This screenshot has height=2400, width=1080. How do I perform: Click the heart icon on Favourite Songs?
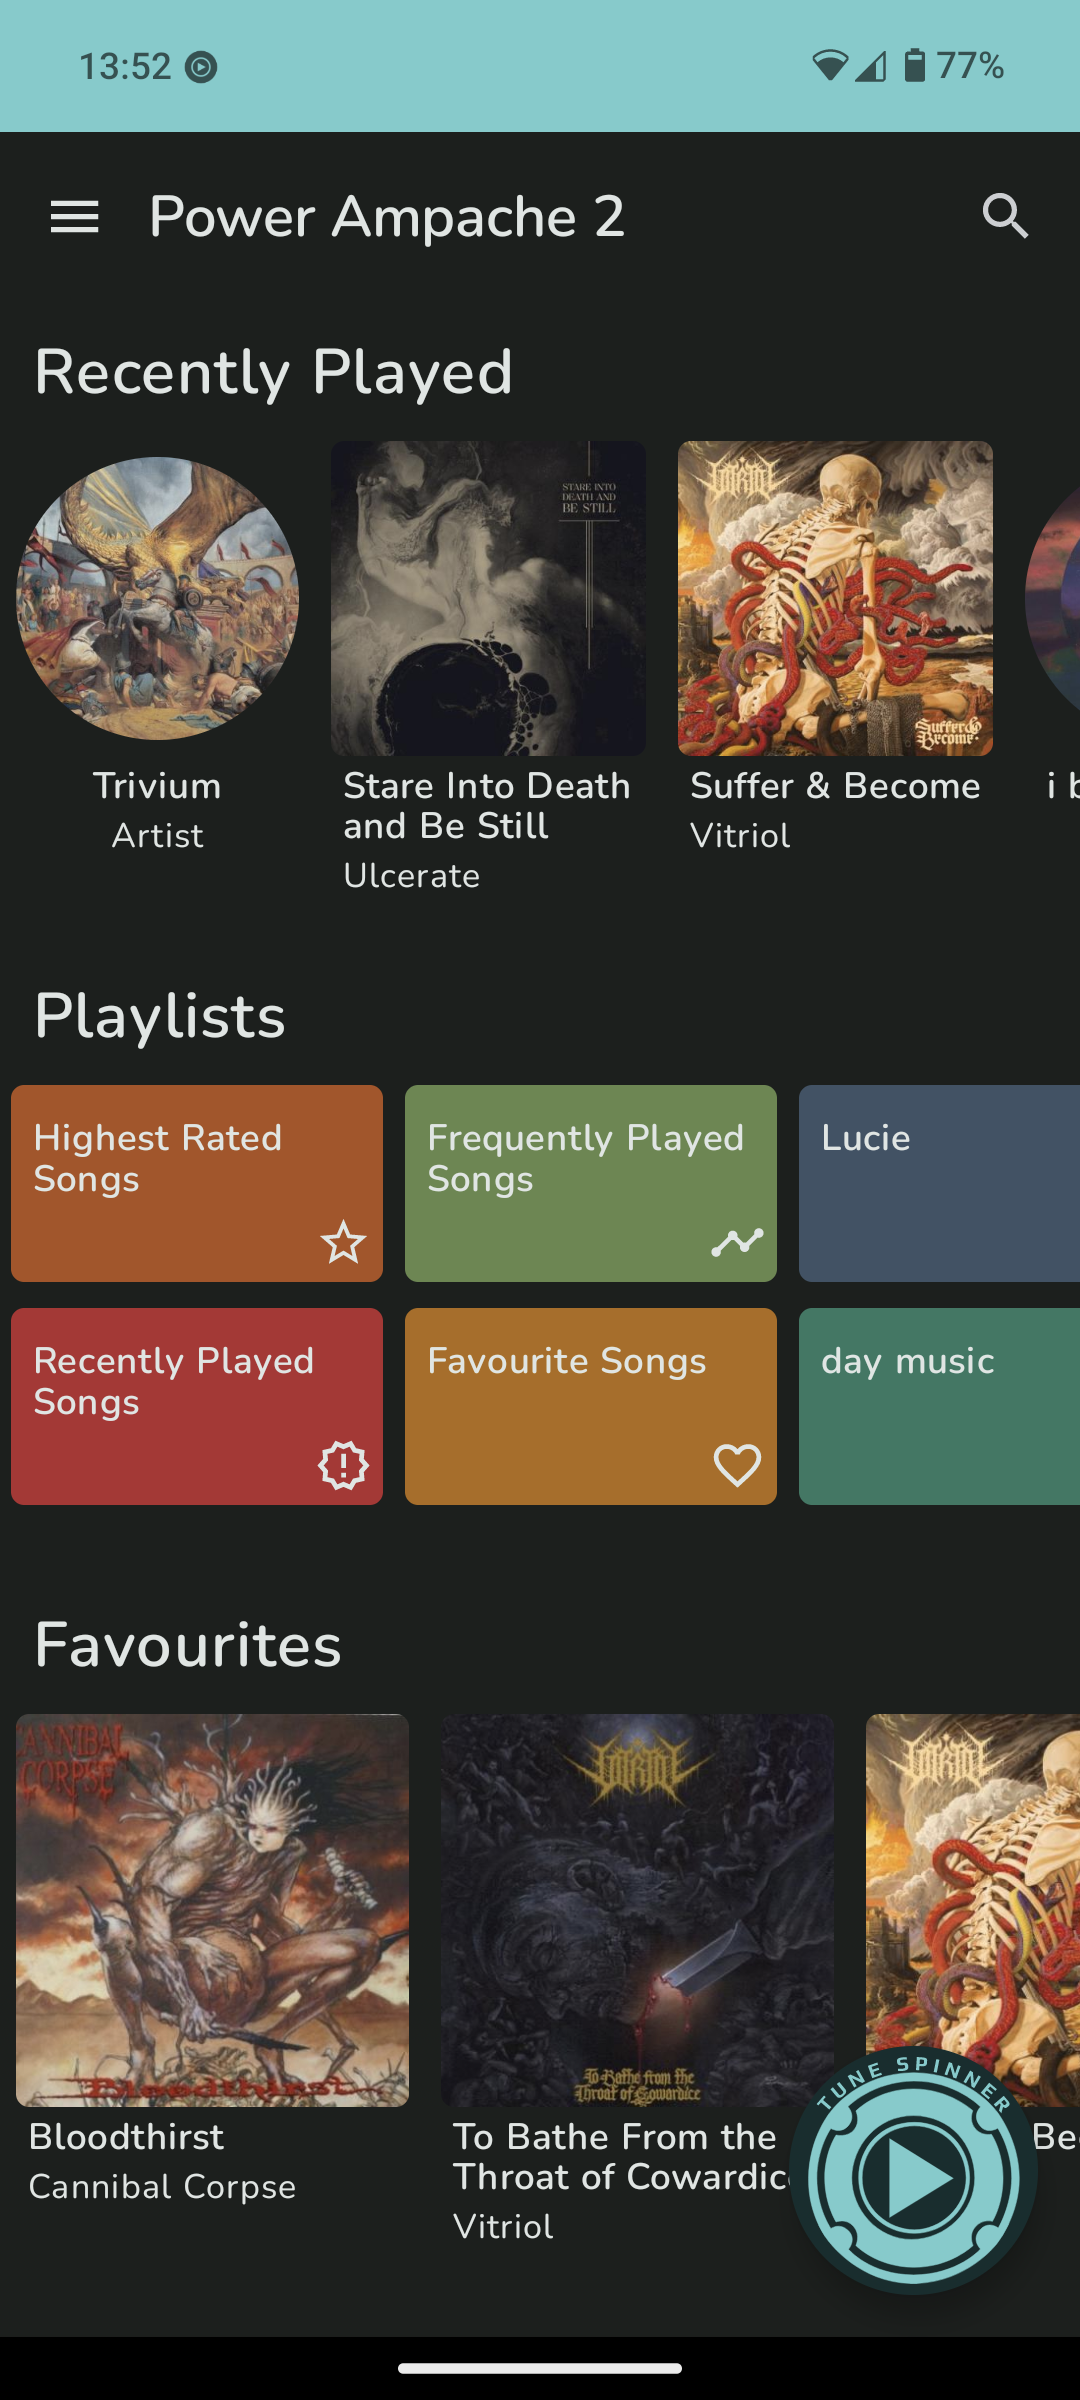coord(737,1466)
